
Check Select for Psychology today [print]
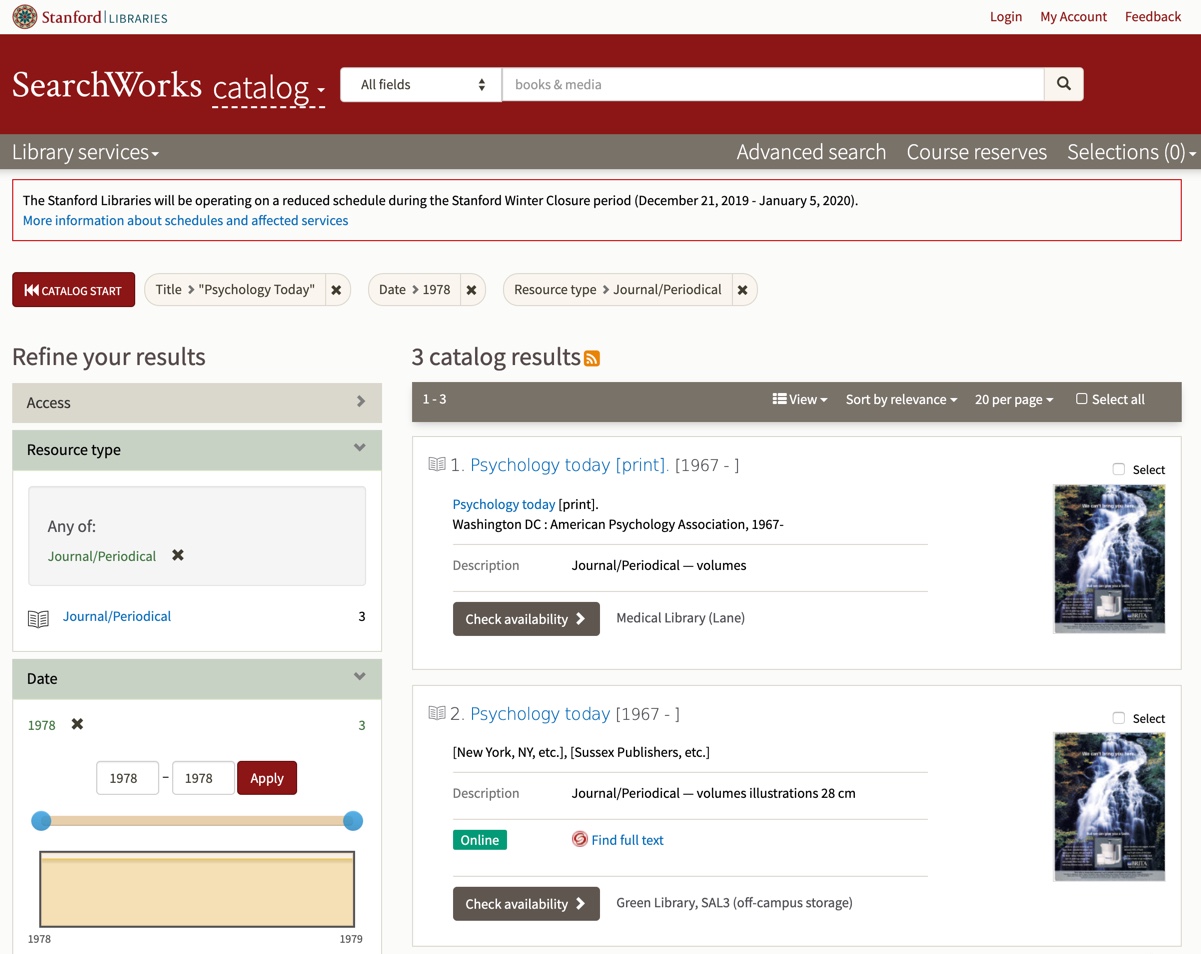coord(1118,469)
